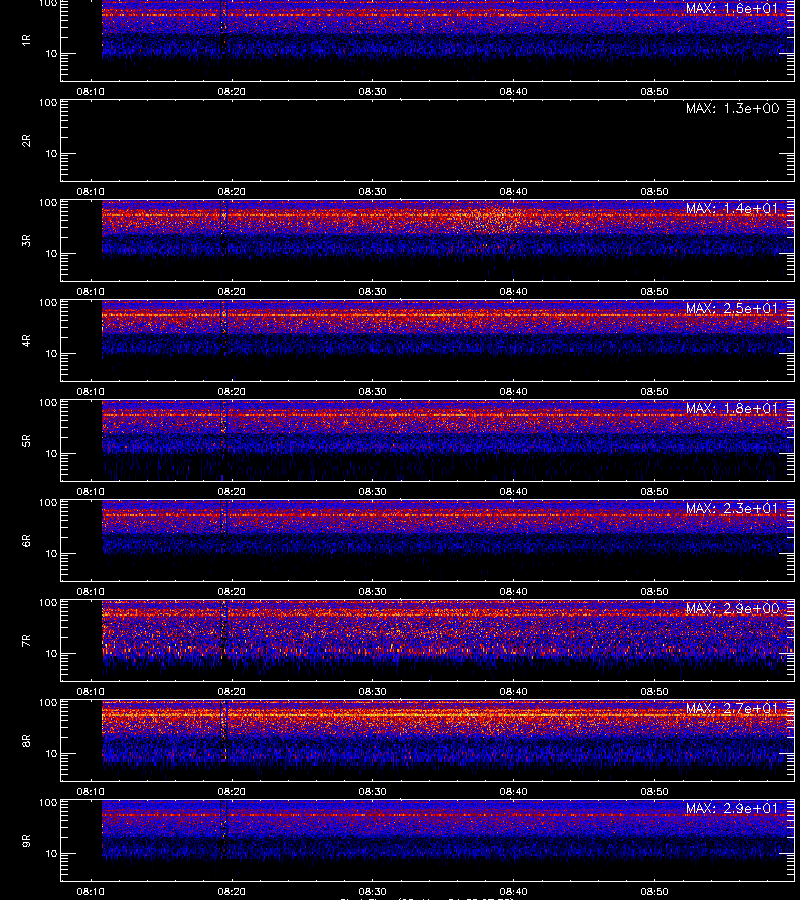Click the '10' y-axis label of 5R

tap(51, 454)
